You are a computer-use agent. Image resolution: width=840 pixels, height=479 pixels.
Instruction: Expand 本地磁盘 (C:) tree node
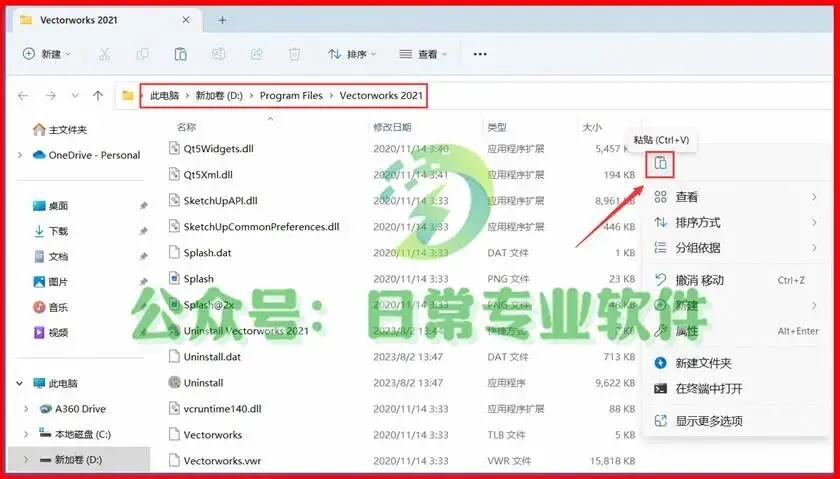click(26, 435)
